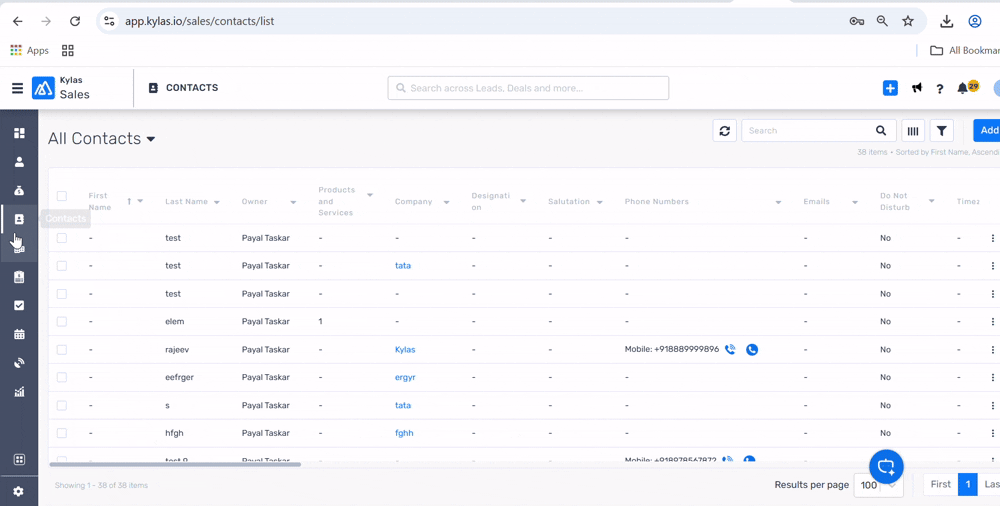This screenshot has height=506, width=1000.
Task: Open row actions menu for rajeev
Action: tap(992, 350)
